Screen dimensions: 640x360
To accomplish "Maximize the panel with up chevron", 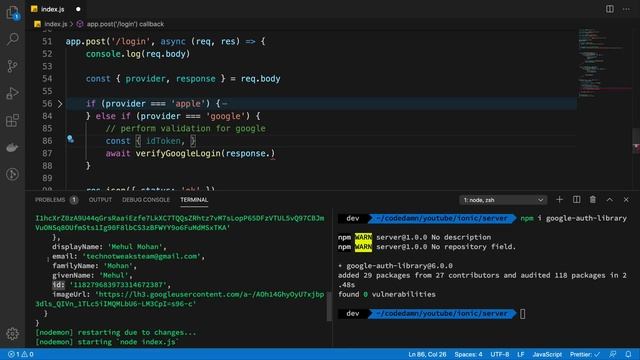I will pyautogui.click(x=609, y=200).
